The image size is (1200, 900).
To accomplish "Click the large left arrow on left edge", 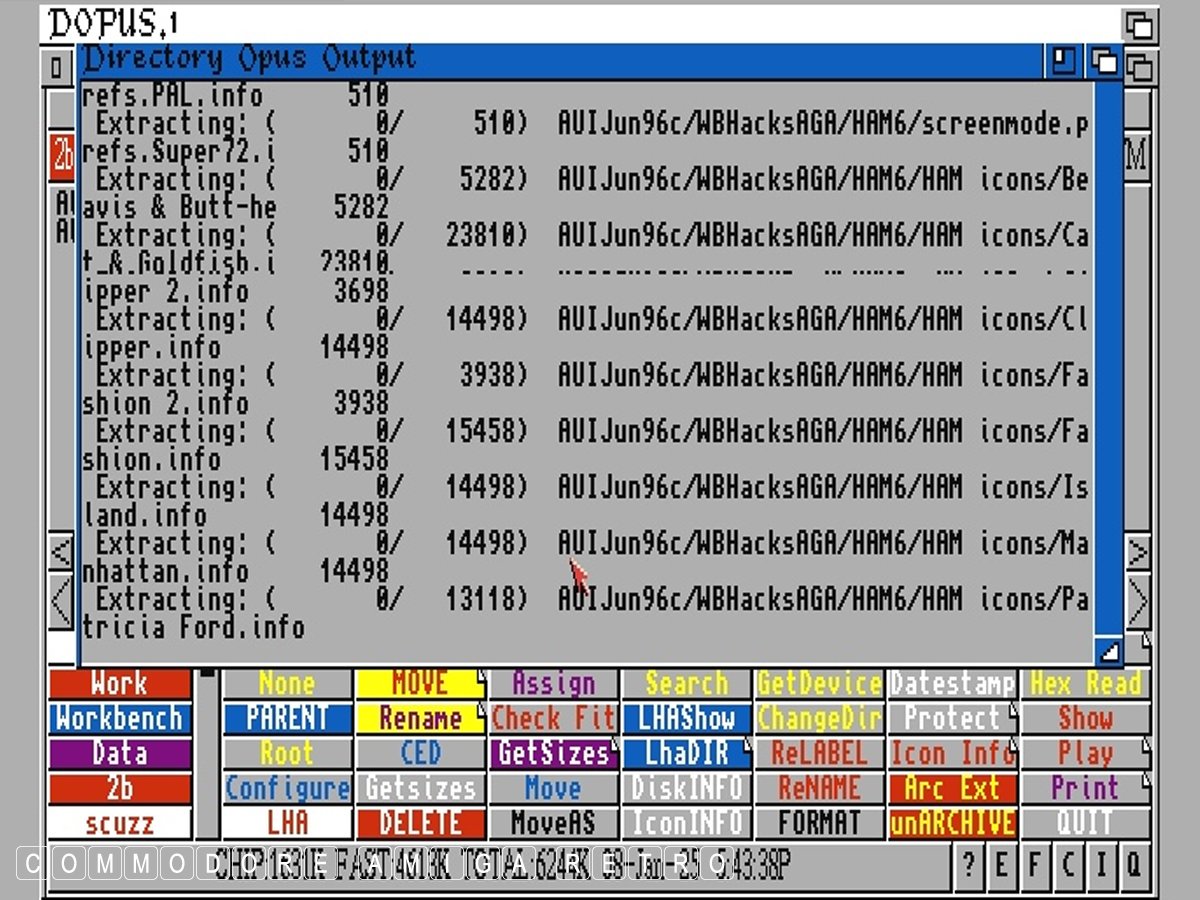I will [x=61, y=602].
